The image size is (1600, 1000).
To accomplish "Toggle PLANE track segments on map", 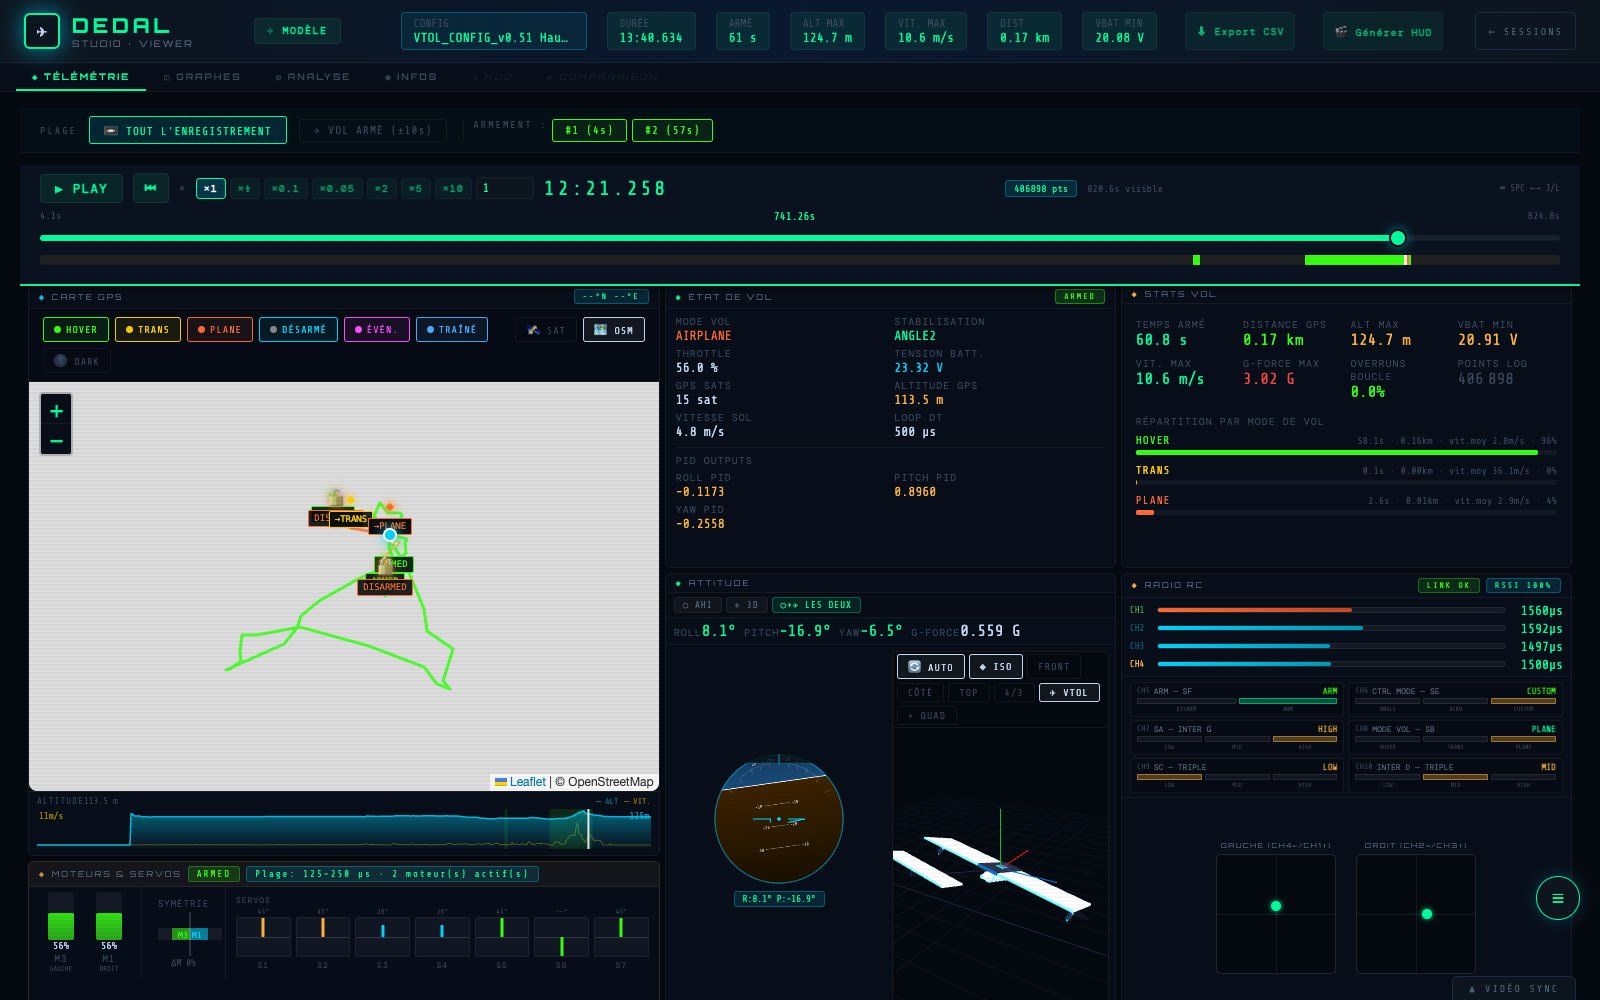I will point(219,330).
